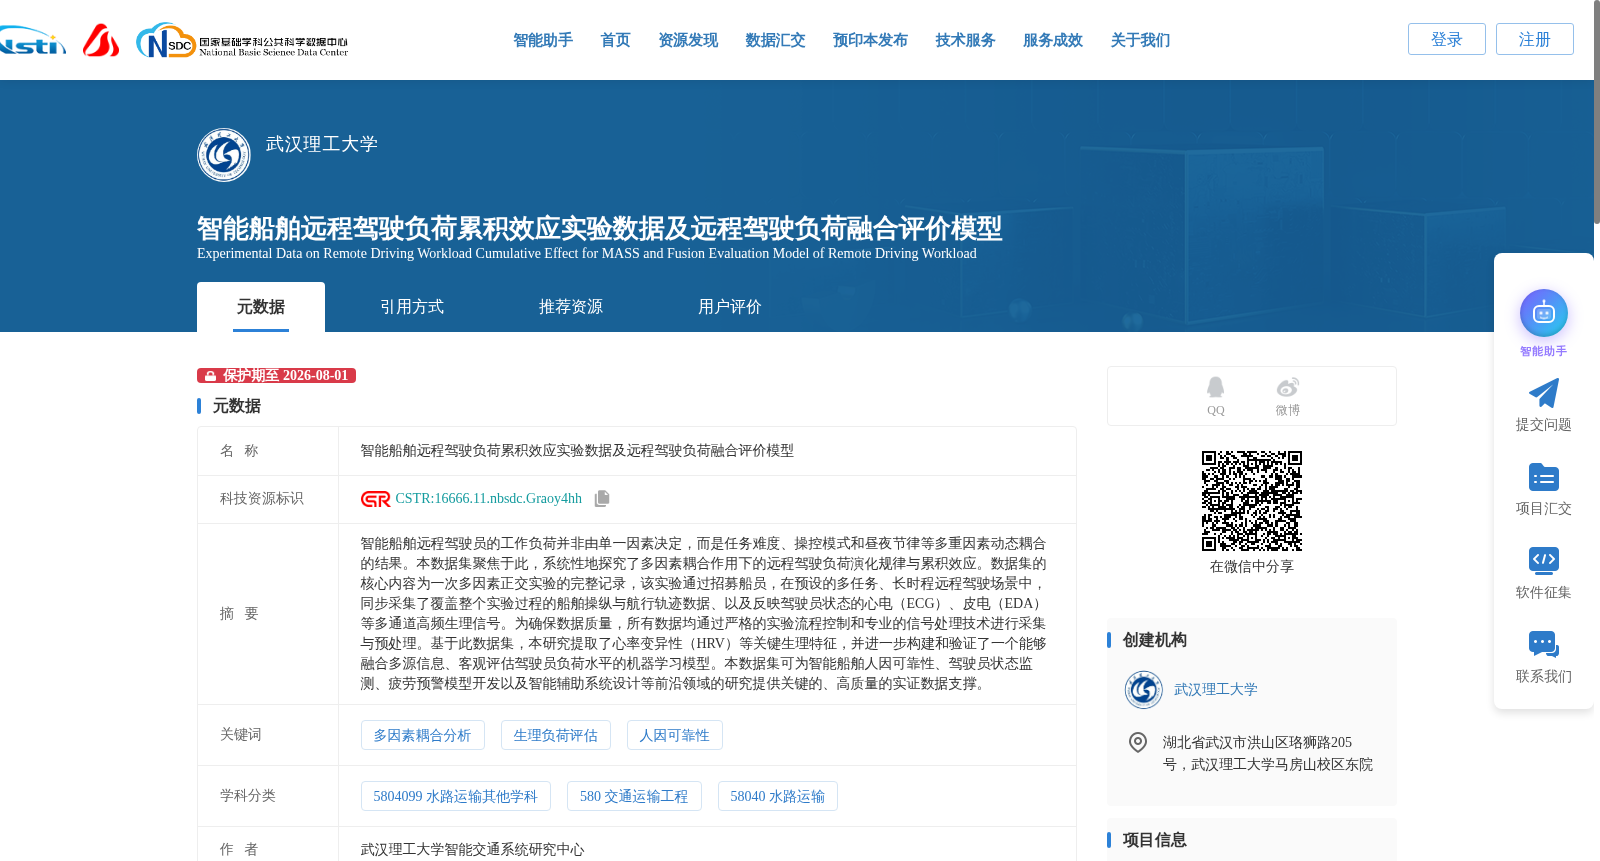
Task: Select the 元数据 tab
Action: pyautogui.click(x=261, y=307)
